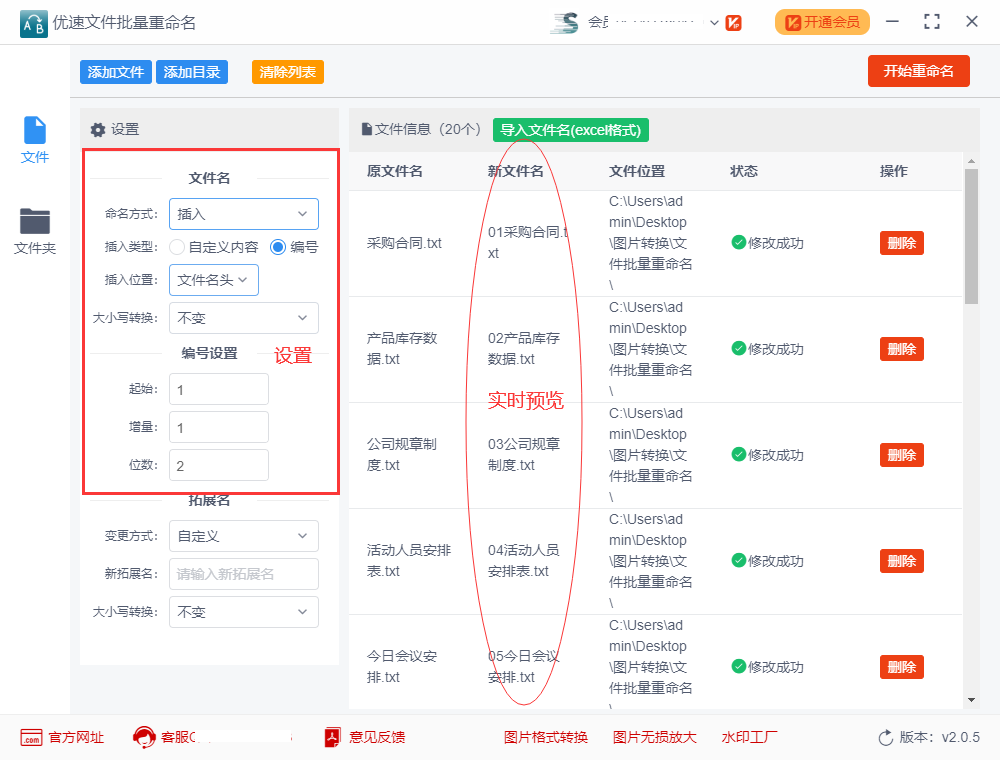Click the VIP badge icon beside account

(733, 23)
